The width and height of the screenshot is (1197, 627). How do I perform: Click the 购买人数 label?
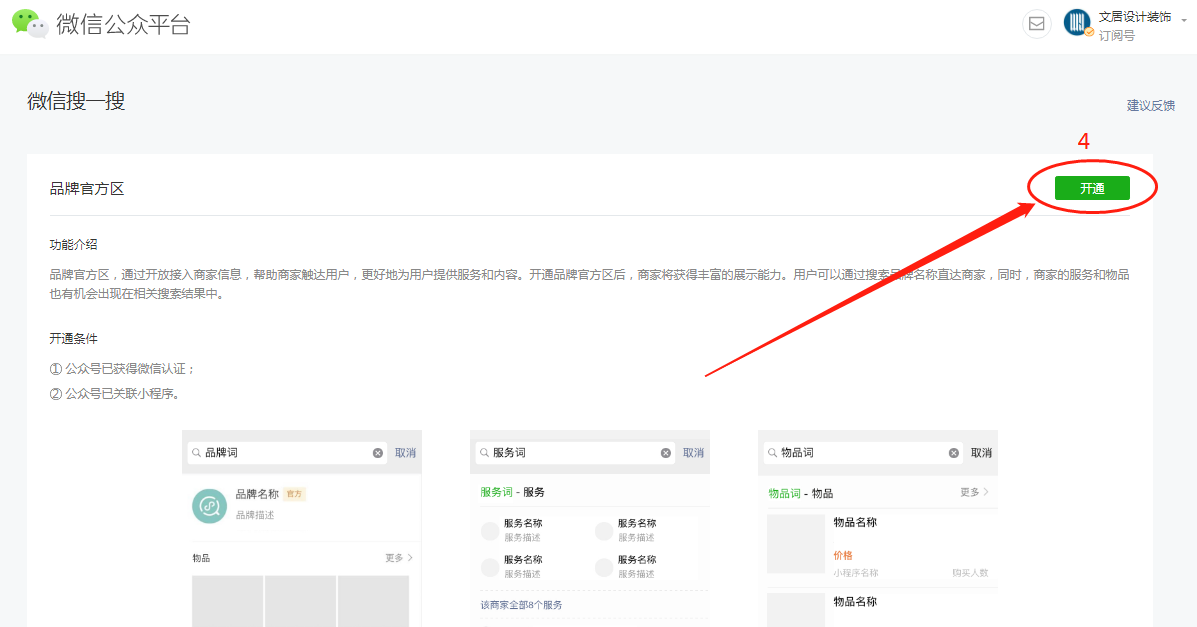[x=970, y=573]
